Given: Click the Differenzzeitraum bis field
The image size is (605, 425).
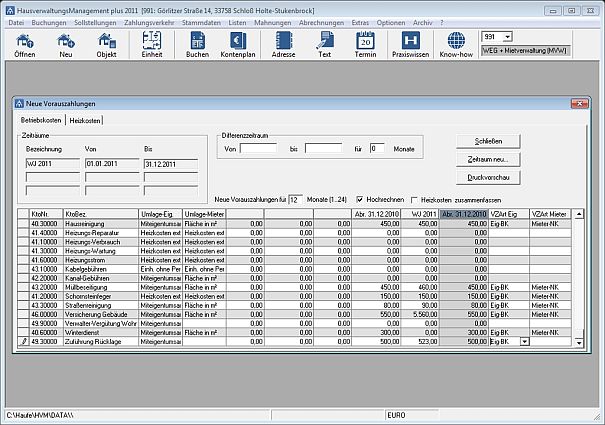Looking at the screenshot, I should pyautogui.click(x=323, y=148).
